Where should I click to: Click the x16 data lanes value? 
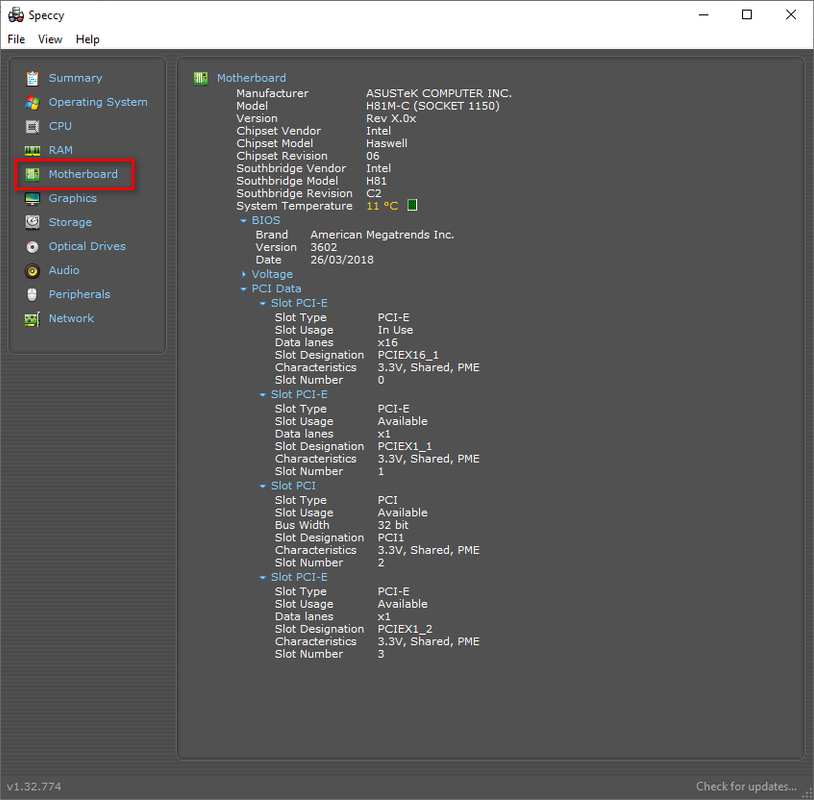(x=388, y=343)
